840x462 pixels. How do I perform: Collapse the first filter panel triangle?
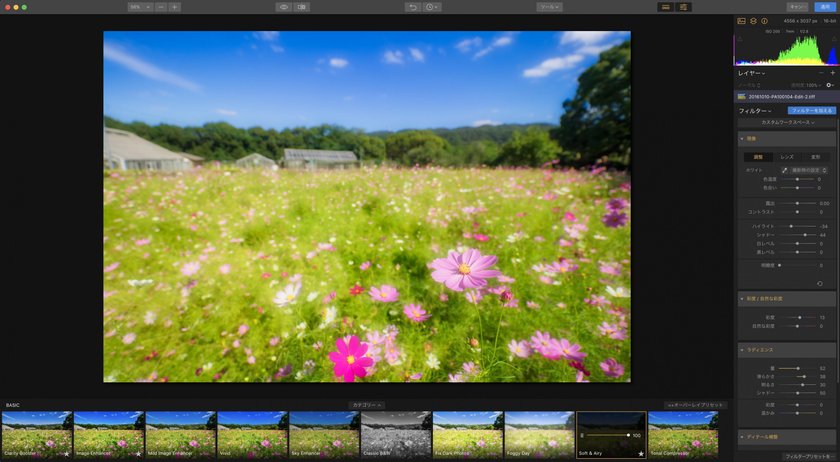(x=742, y=139)
